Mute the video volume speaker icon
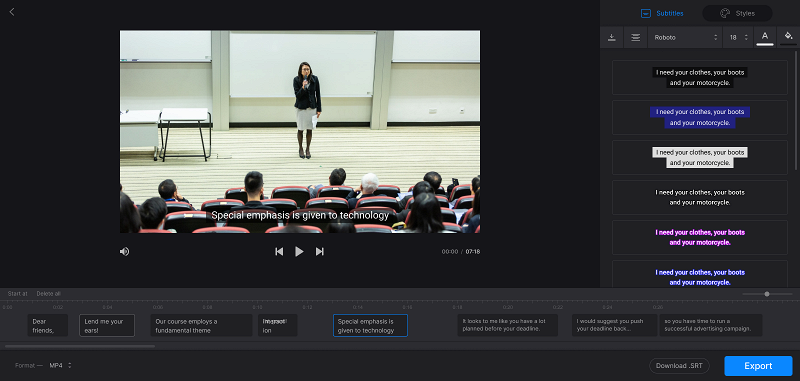 pos(124,251)
